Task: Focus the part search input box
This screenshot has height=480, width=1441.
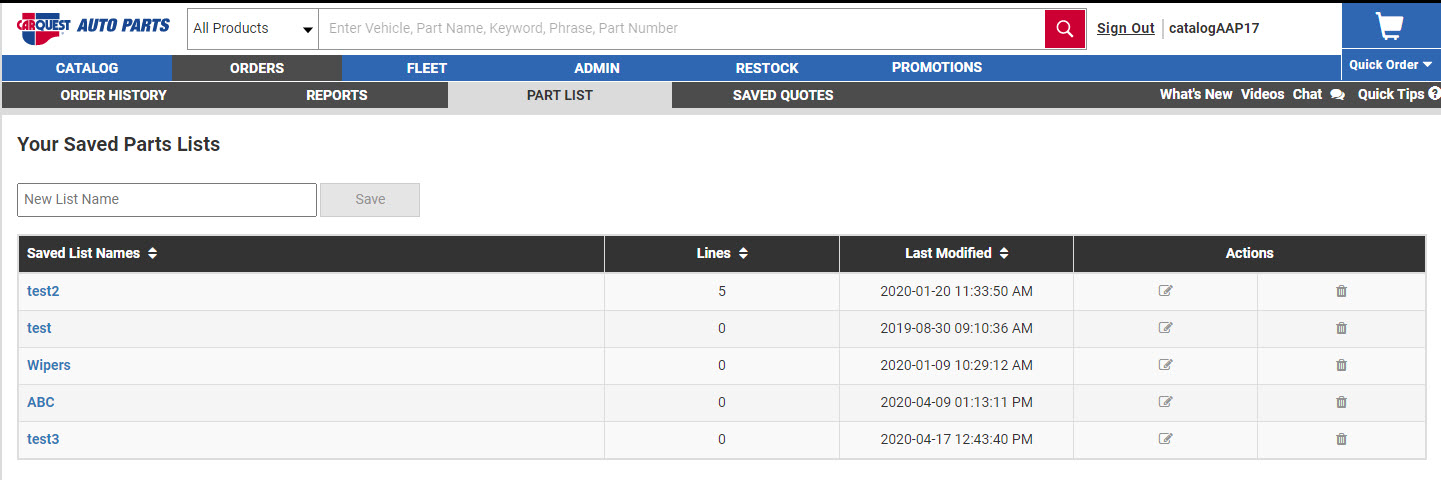Action: 682,28
